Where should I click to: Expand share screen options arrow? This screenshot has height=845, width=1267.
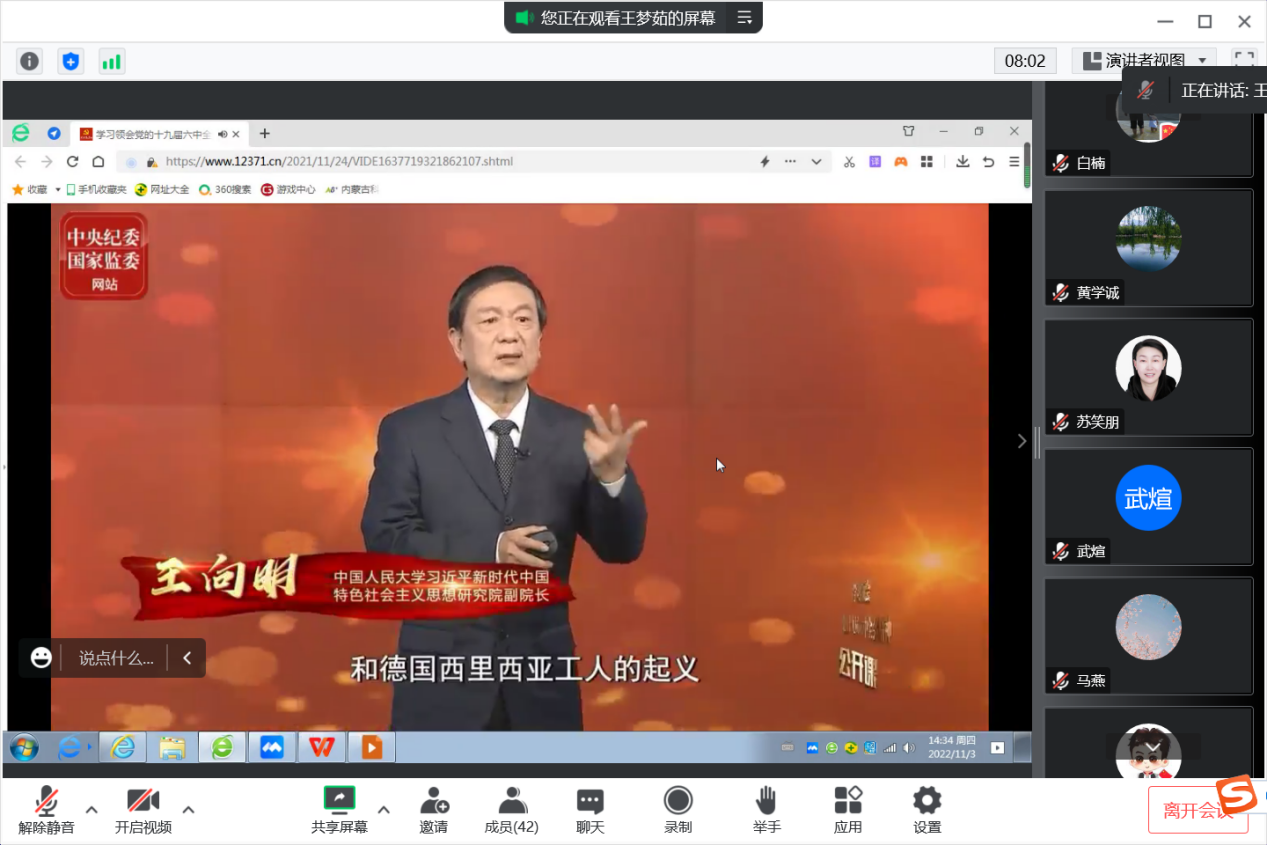(384, 809)
